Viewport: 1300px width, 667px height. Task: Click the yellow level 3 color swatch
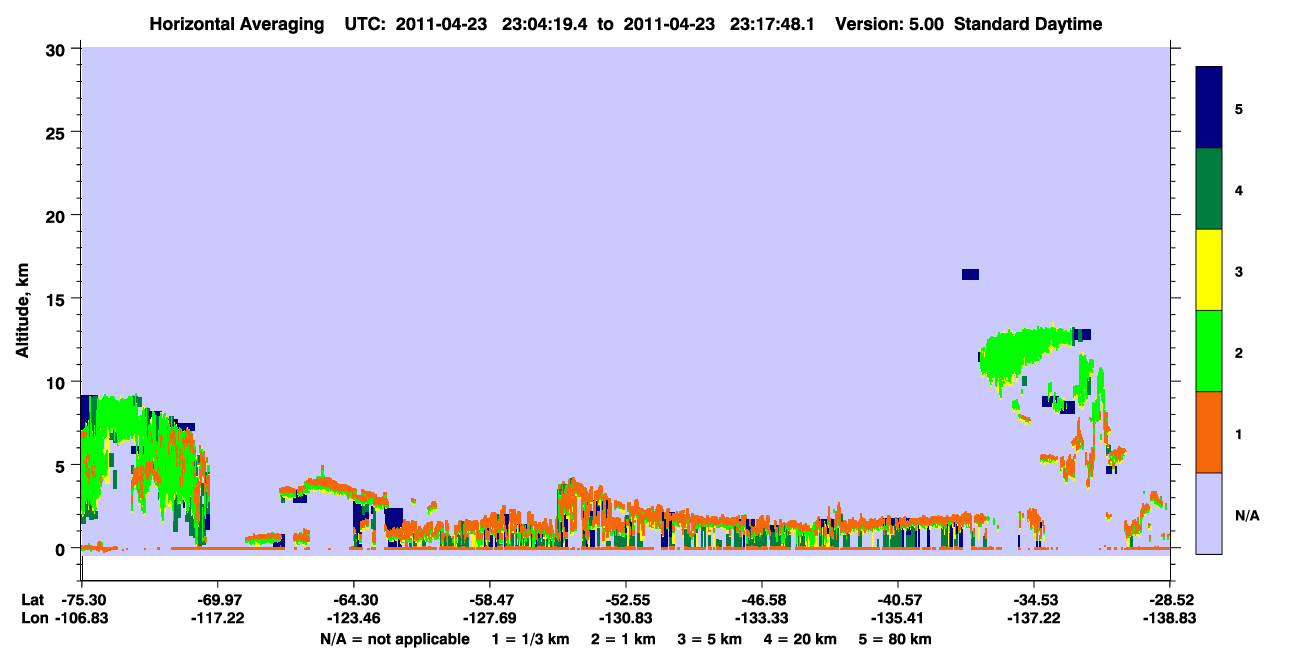[x=1209, y=270]
